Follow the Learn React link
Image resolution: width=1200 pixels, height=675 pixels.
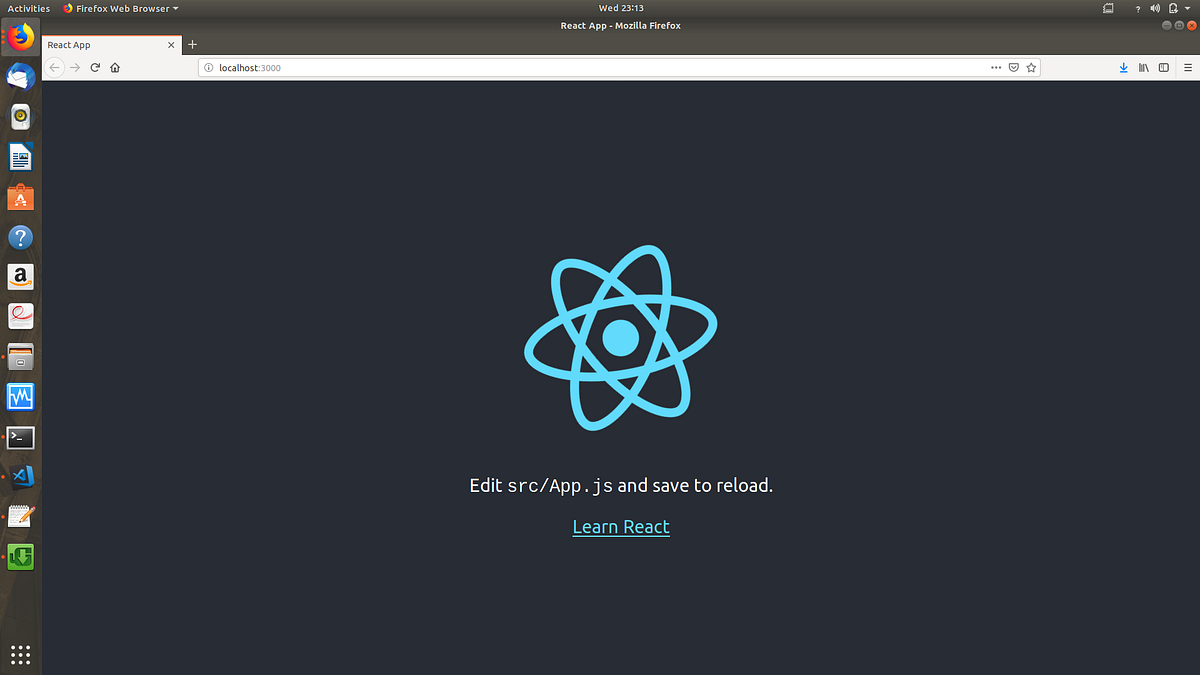tap(621, 527)
